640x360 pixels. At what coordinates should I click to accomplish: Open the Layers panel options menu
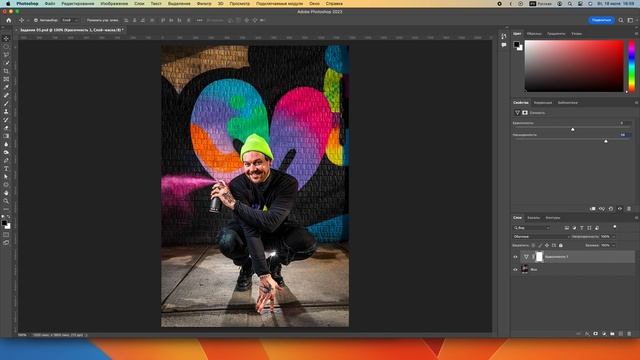pyautogui.click(x=636, y=218)
